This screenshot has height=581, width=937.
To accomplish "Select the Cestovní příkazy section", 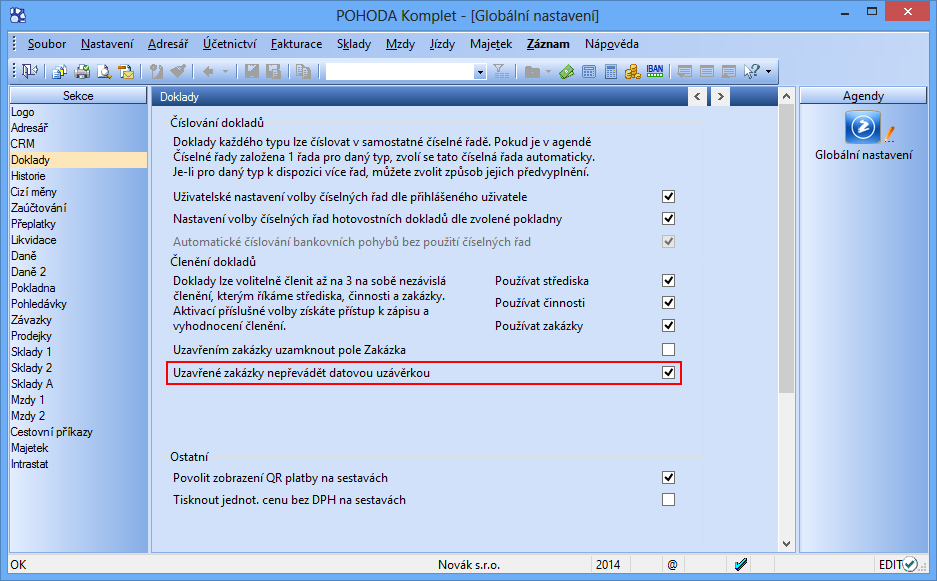I will [78, 432].
